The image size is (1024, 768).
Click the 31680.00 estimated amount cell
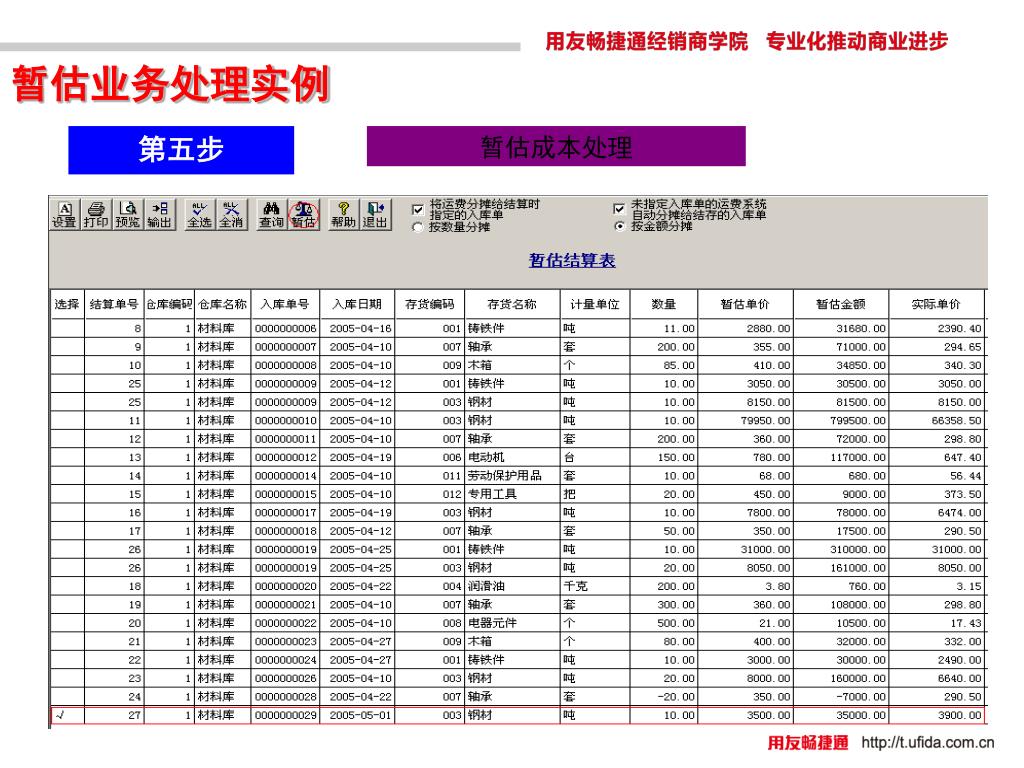click(841, 328)
